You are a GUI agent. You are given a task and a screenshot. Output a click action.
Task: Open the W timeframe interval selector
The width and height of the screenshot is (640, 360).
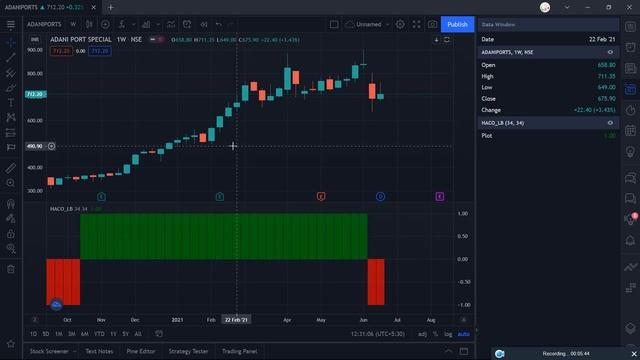73,24
